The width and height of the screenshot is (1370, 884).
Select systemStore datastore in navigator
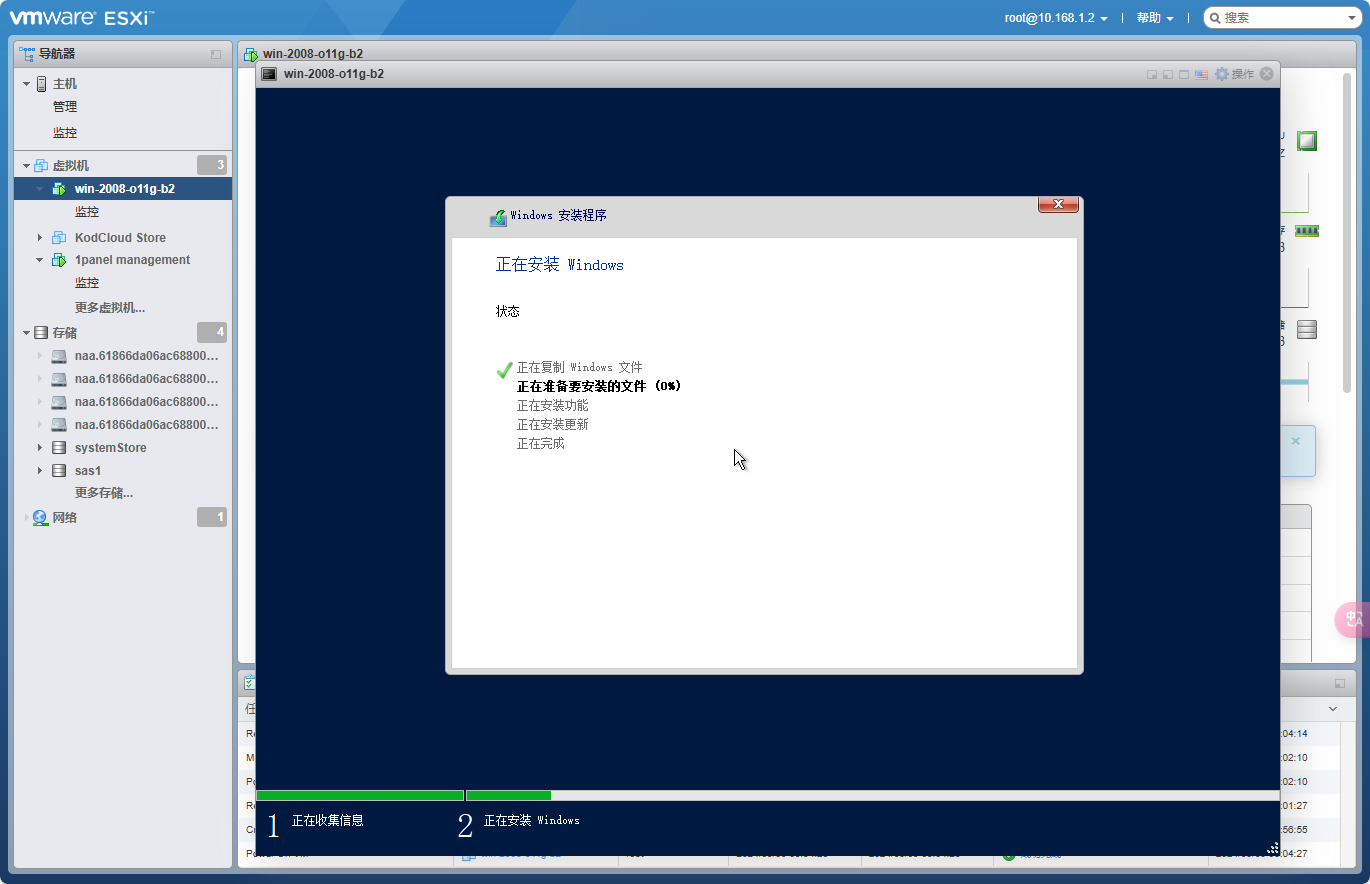pos(111,448)
